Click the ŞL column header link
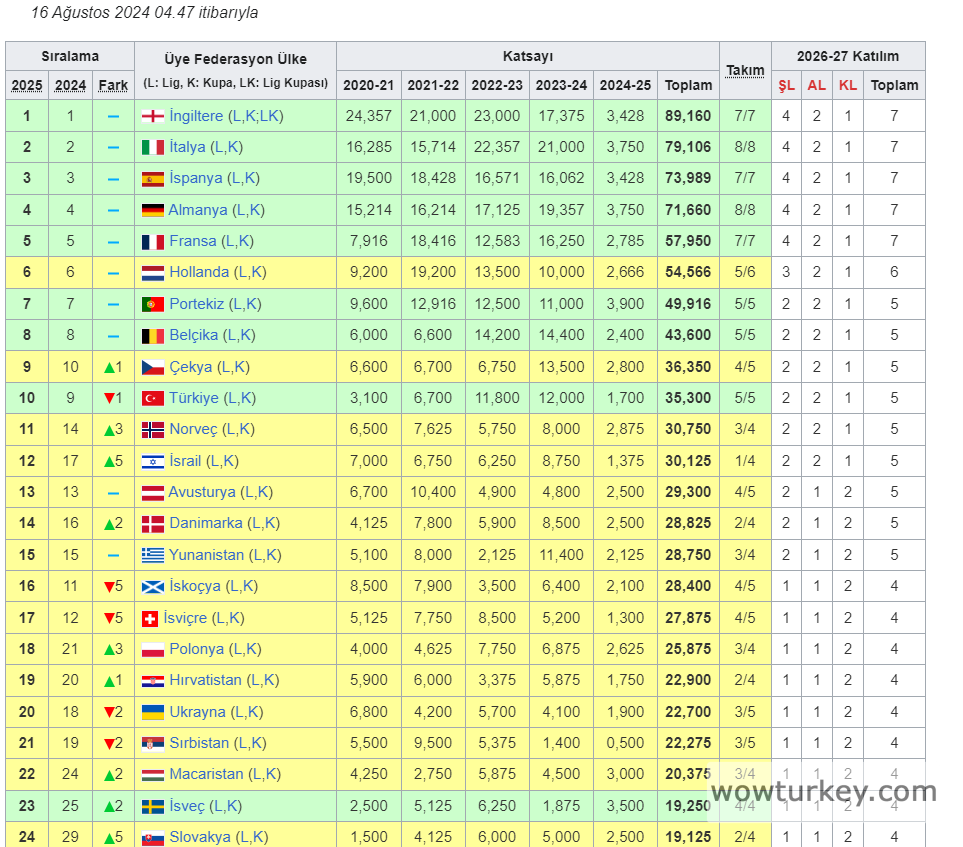The height and width of the screenshot is (847, 963). tap(786, 85)
